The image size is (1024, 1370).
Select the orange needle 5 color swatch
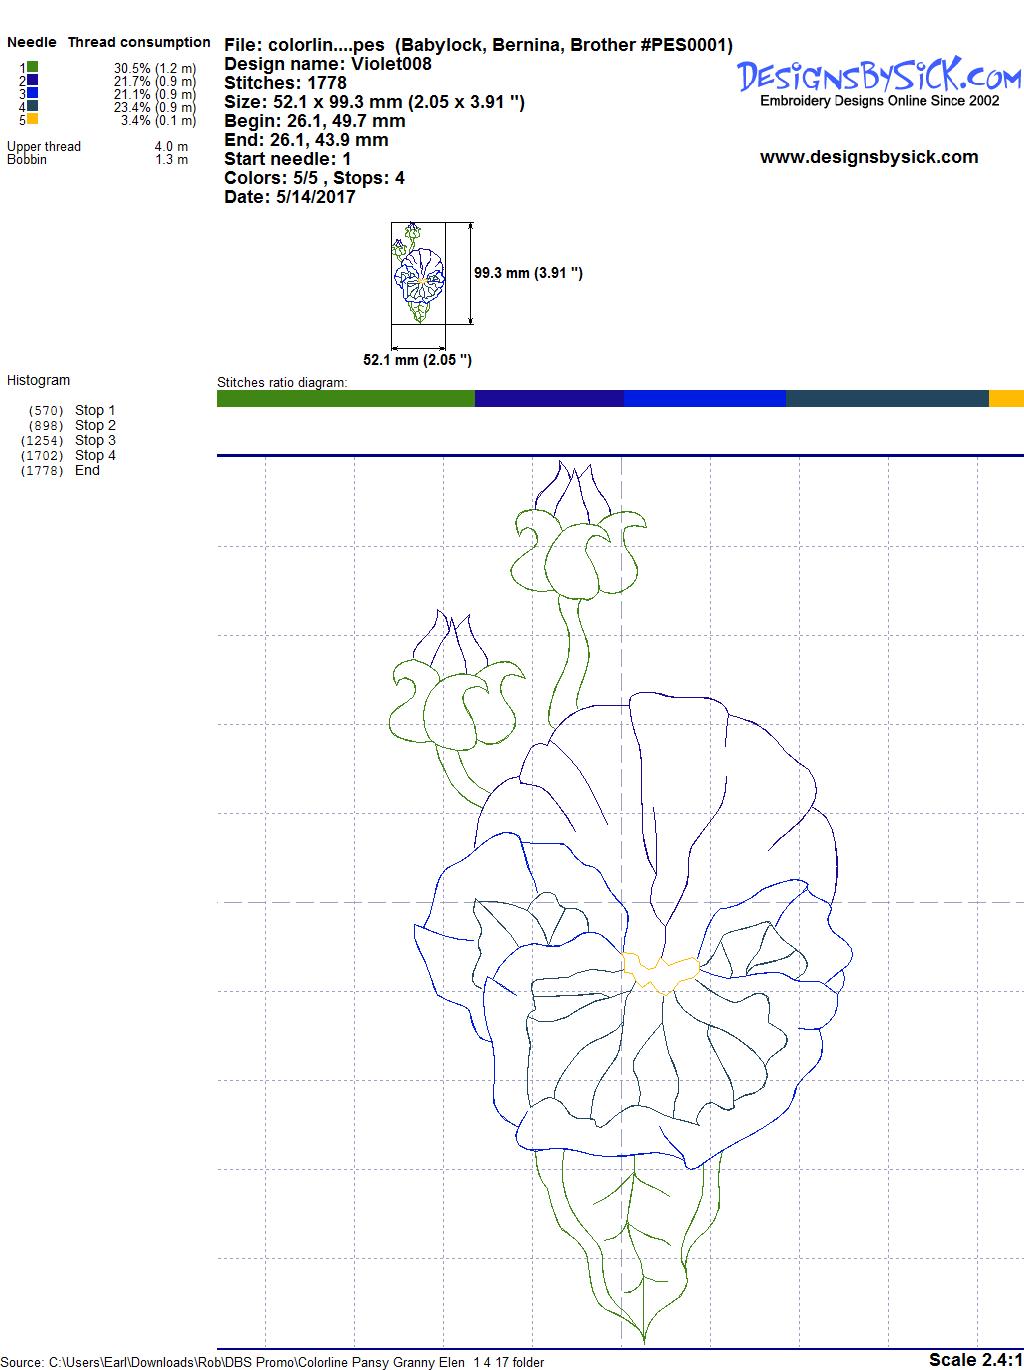click(x=32, y=119)
